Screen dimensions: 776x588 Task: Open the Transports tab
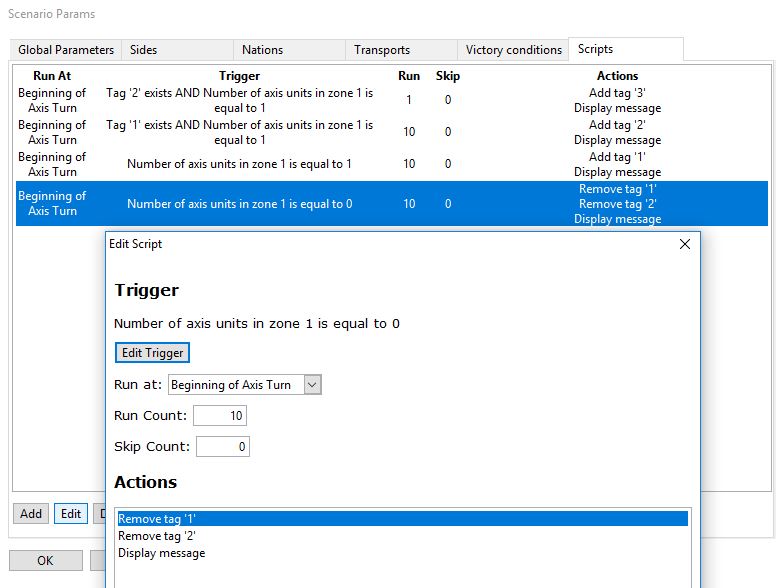pos(382,50)
